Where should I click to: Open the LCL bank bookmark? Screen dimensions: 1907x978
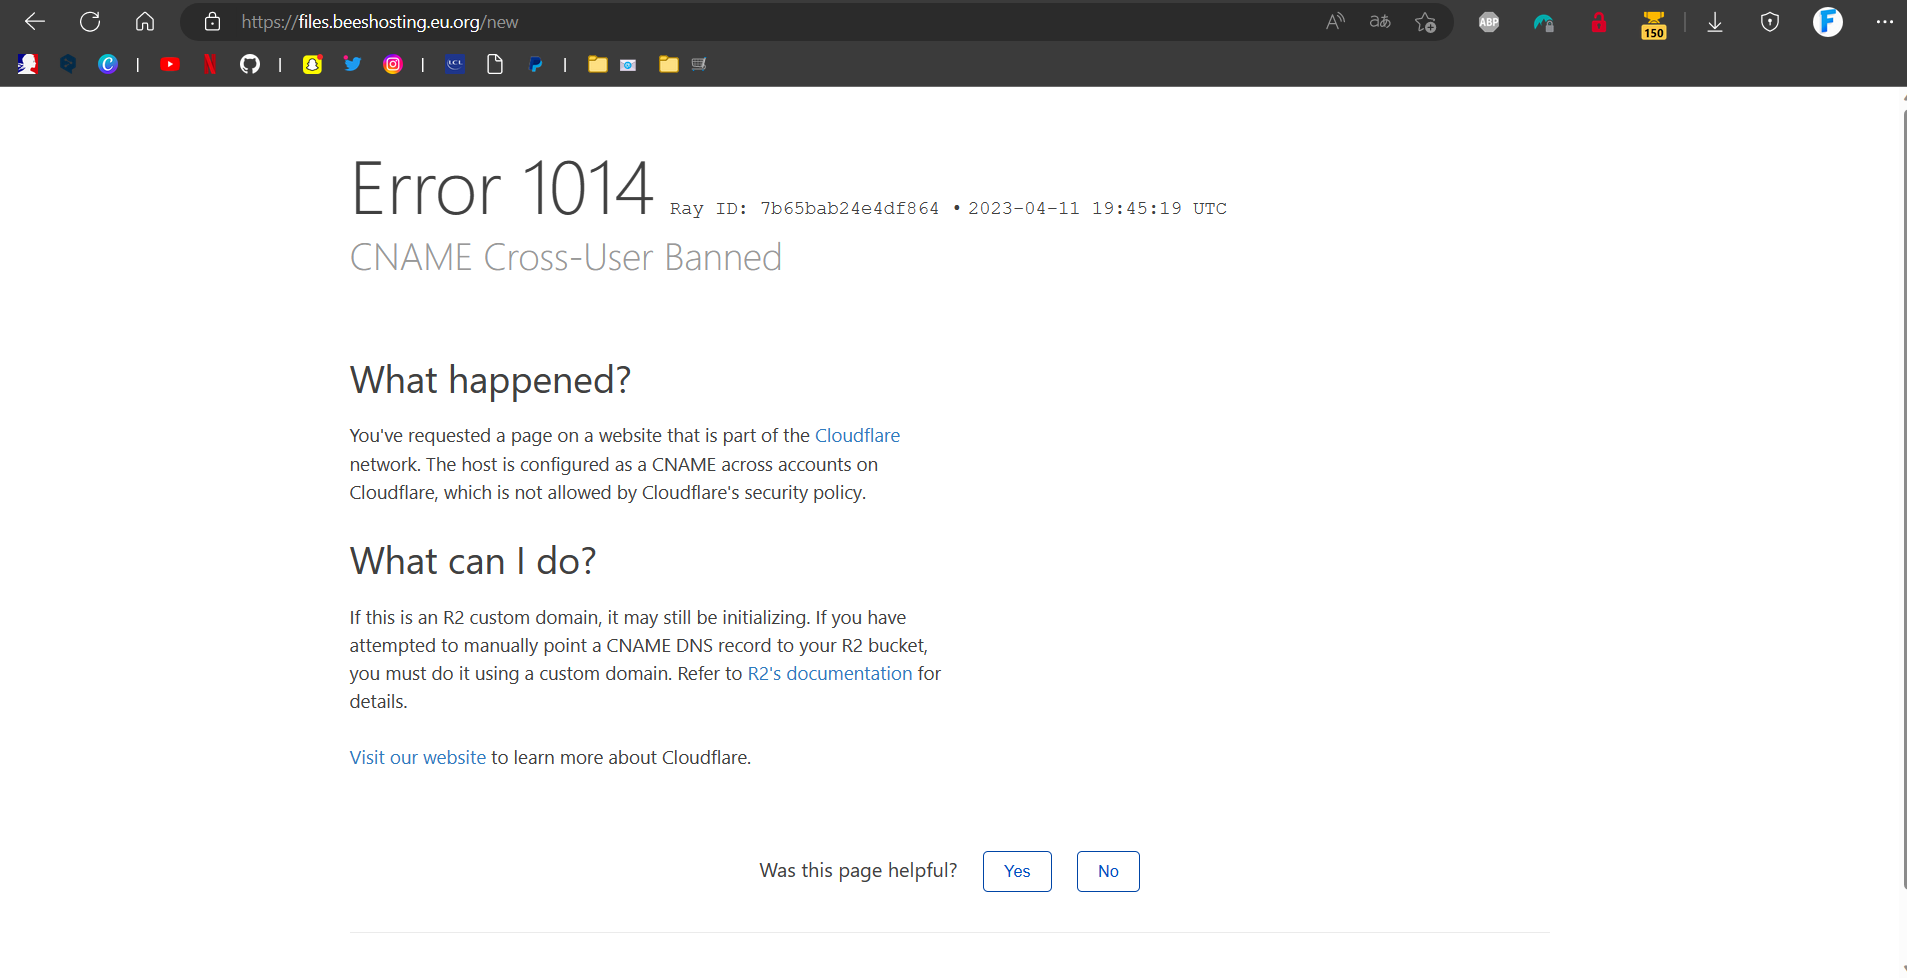tap(455, 64)
